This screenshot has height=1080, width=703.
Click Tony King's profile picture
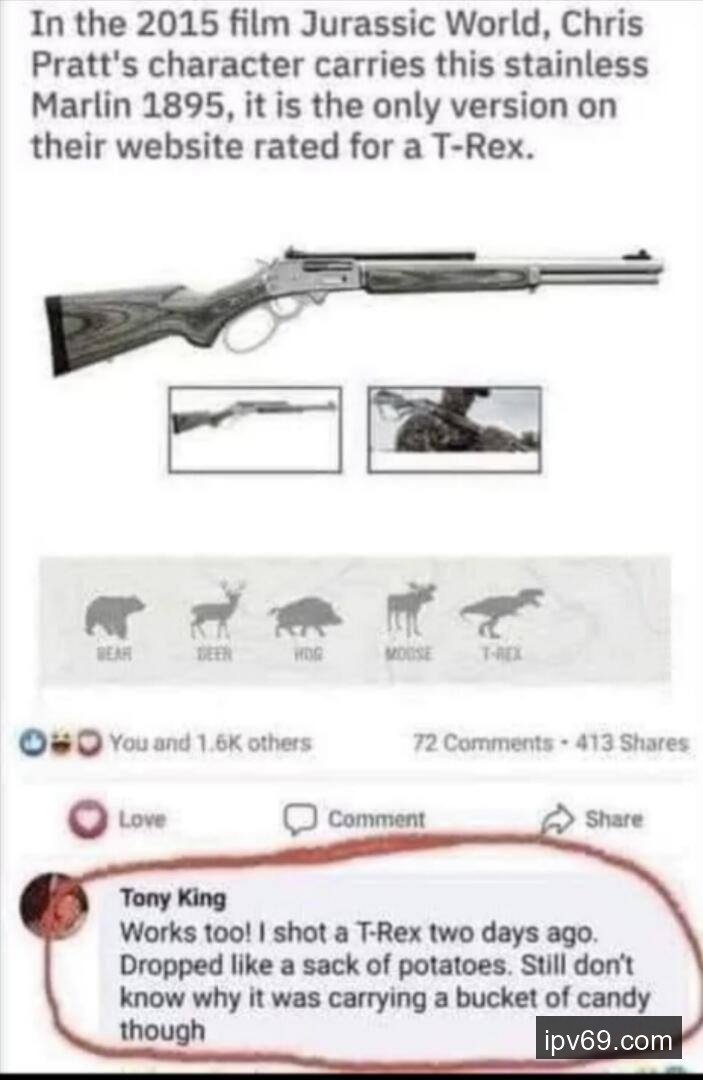point(54,905)
